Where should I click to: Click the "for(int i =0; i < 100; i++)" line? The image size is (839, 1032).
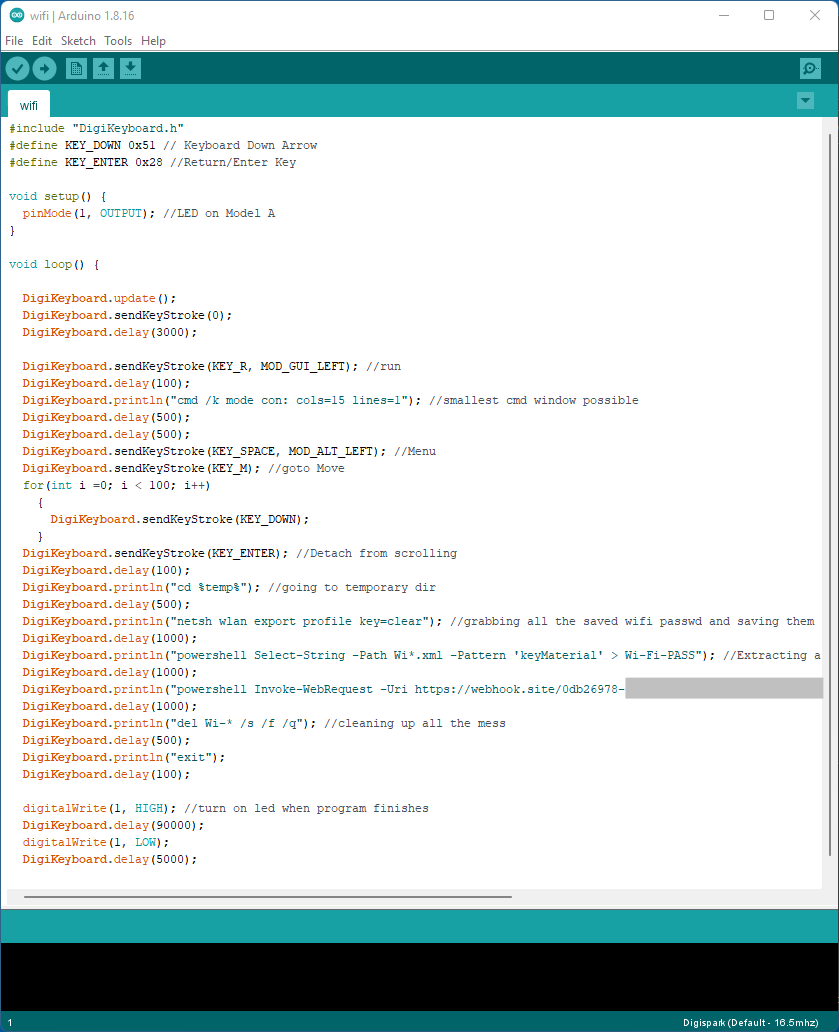tap(116, 486)
